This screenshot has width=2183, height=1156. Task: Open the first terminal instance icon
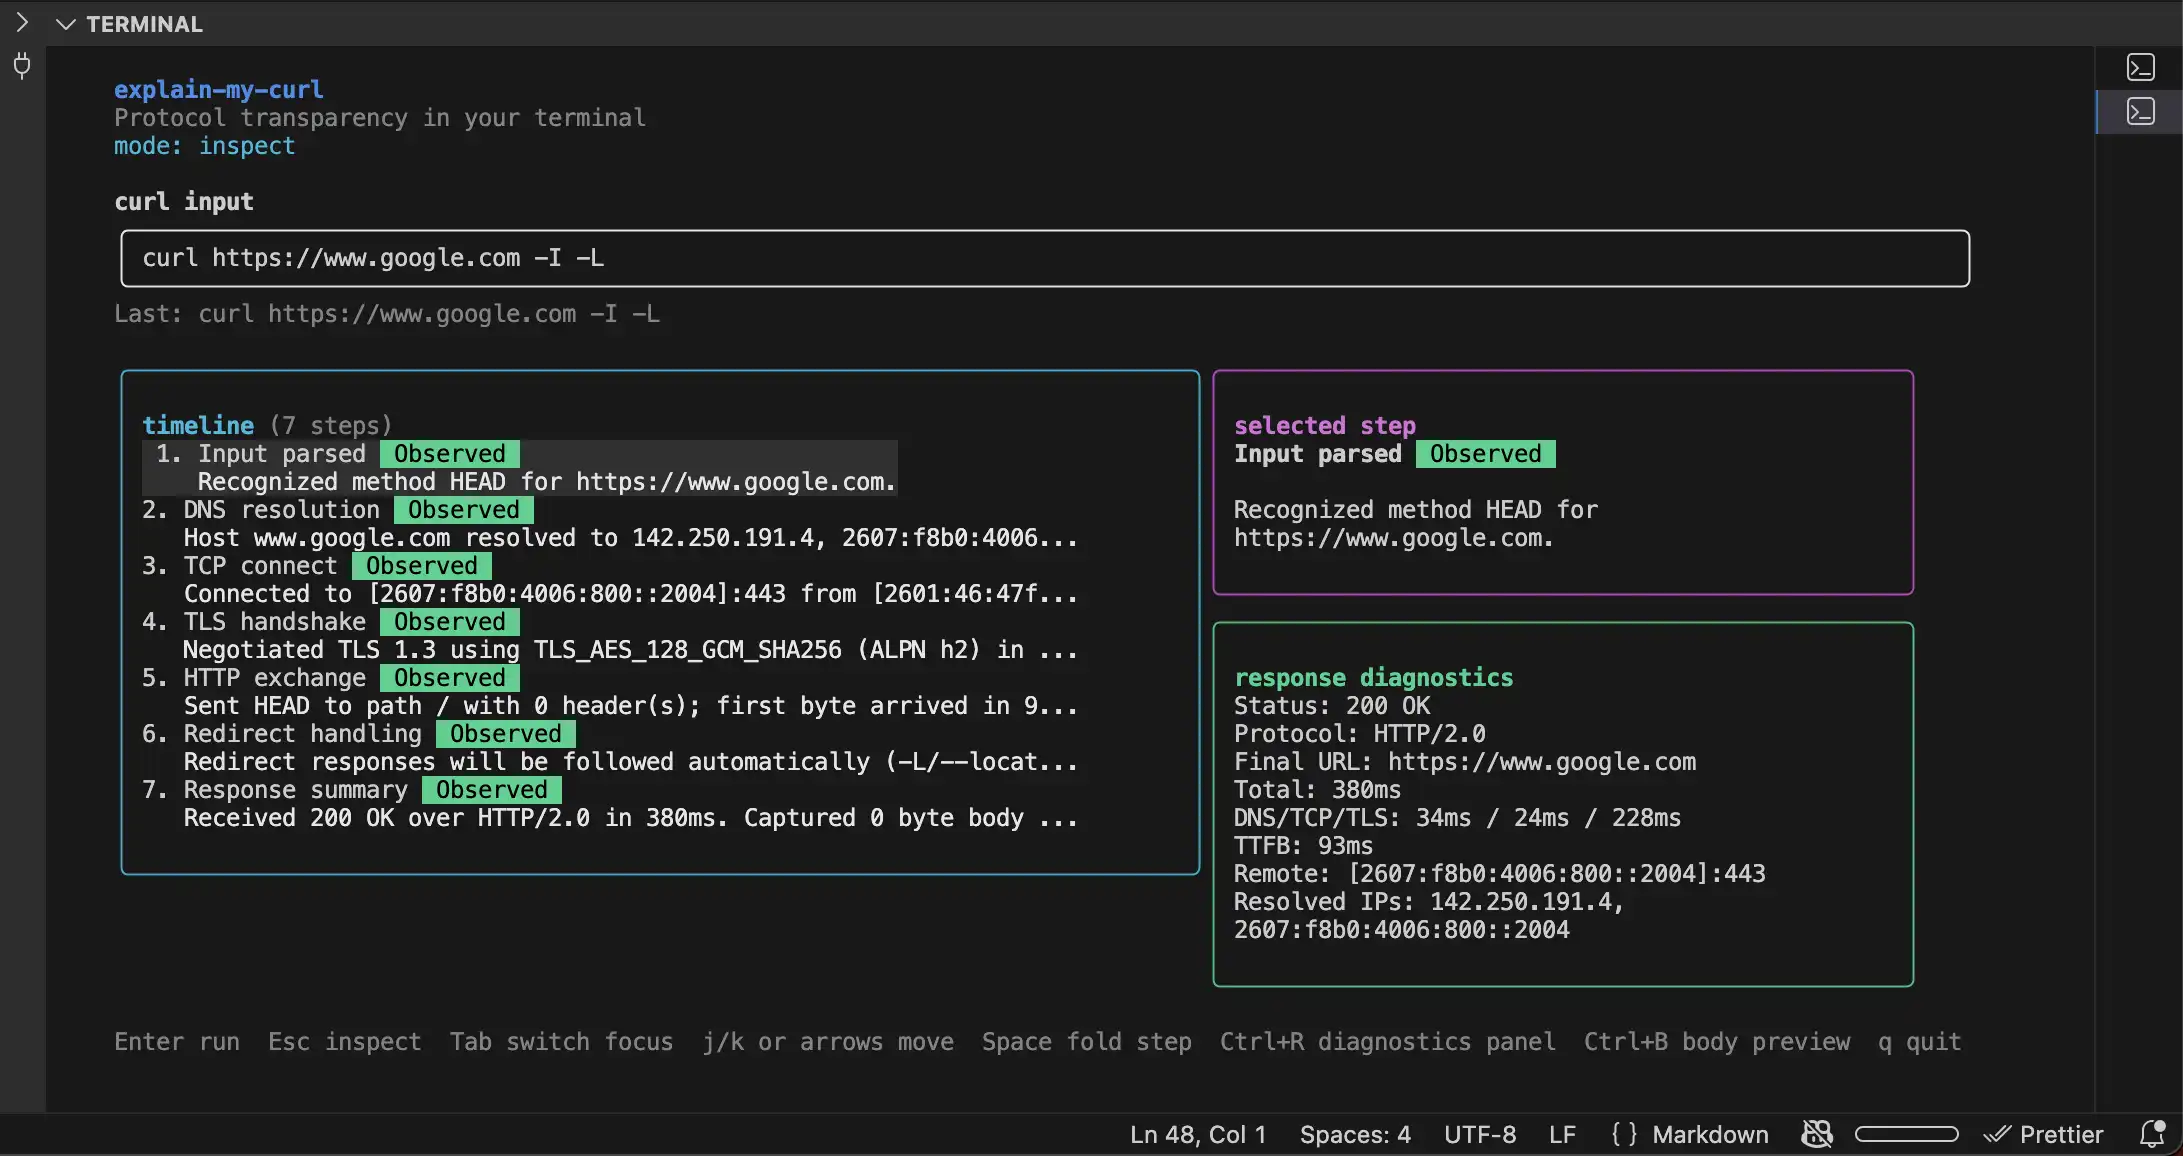2140,68
